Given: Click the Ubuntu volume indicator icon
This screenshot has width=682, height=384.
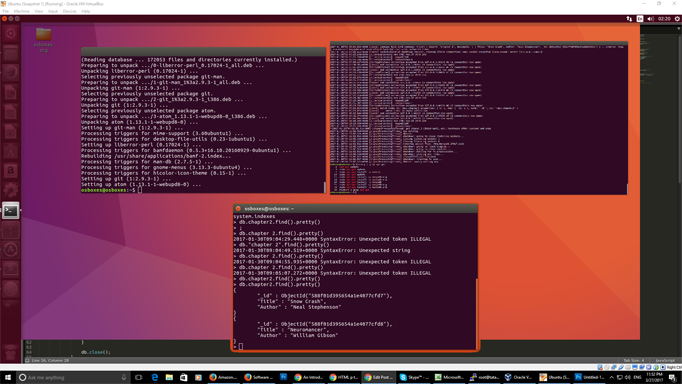Looking at the screenshot, I should (x=650, y=19).
